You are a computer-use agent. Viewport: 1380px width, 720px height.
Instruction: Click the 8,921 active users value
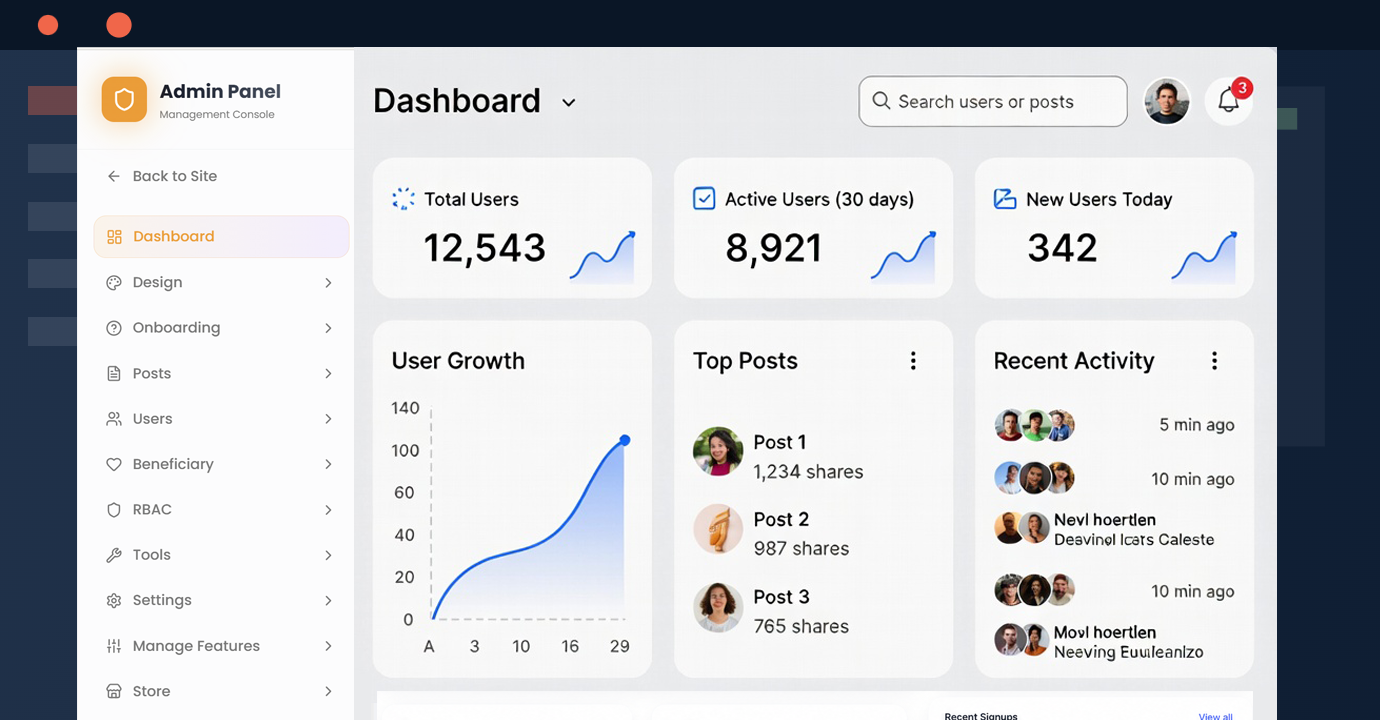coord(773,248)
